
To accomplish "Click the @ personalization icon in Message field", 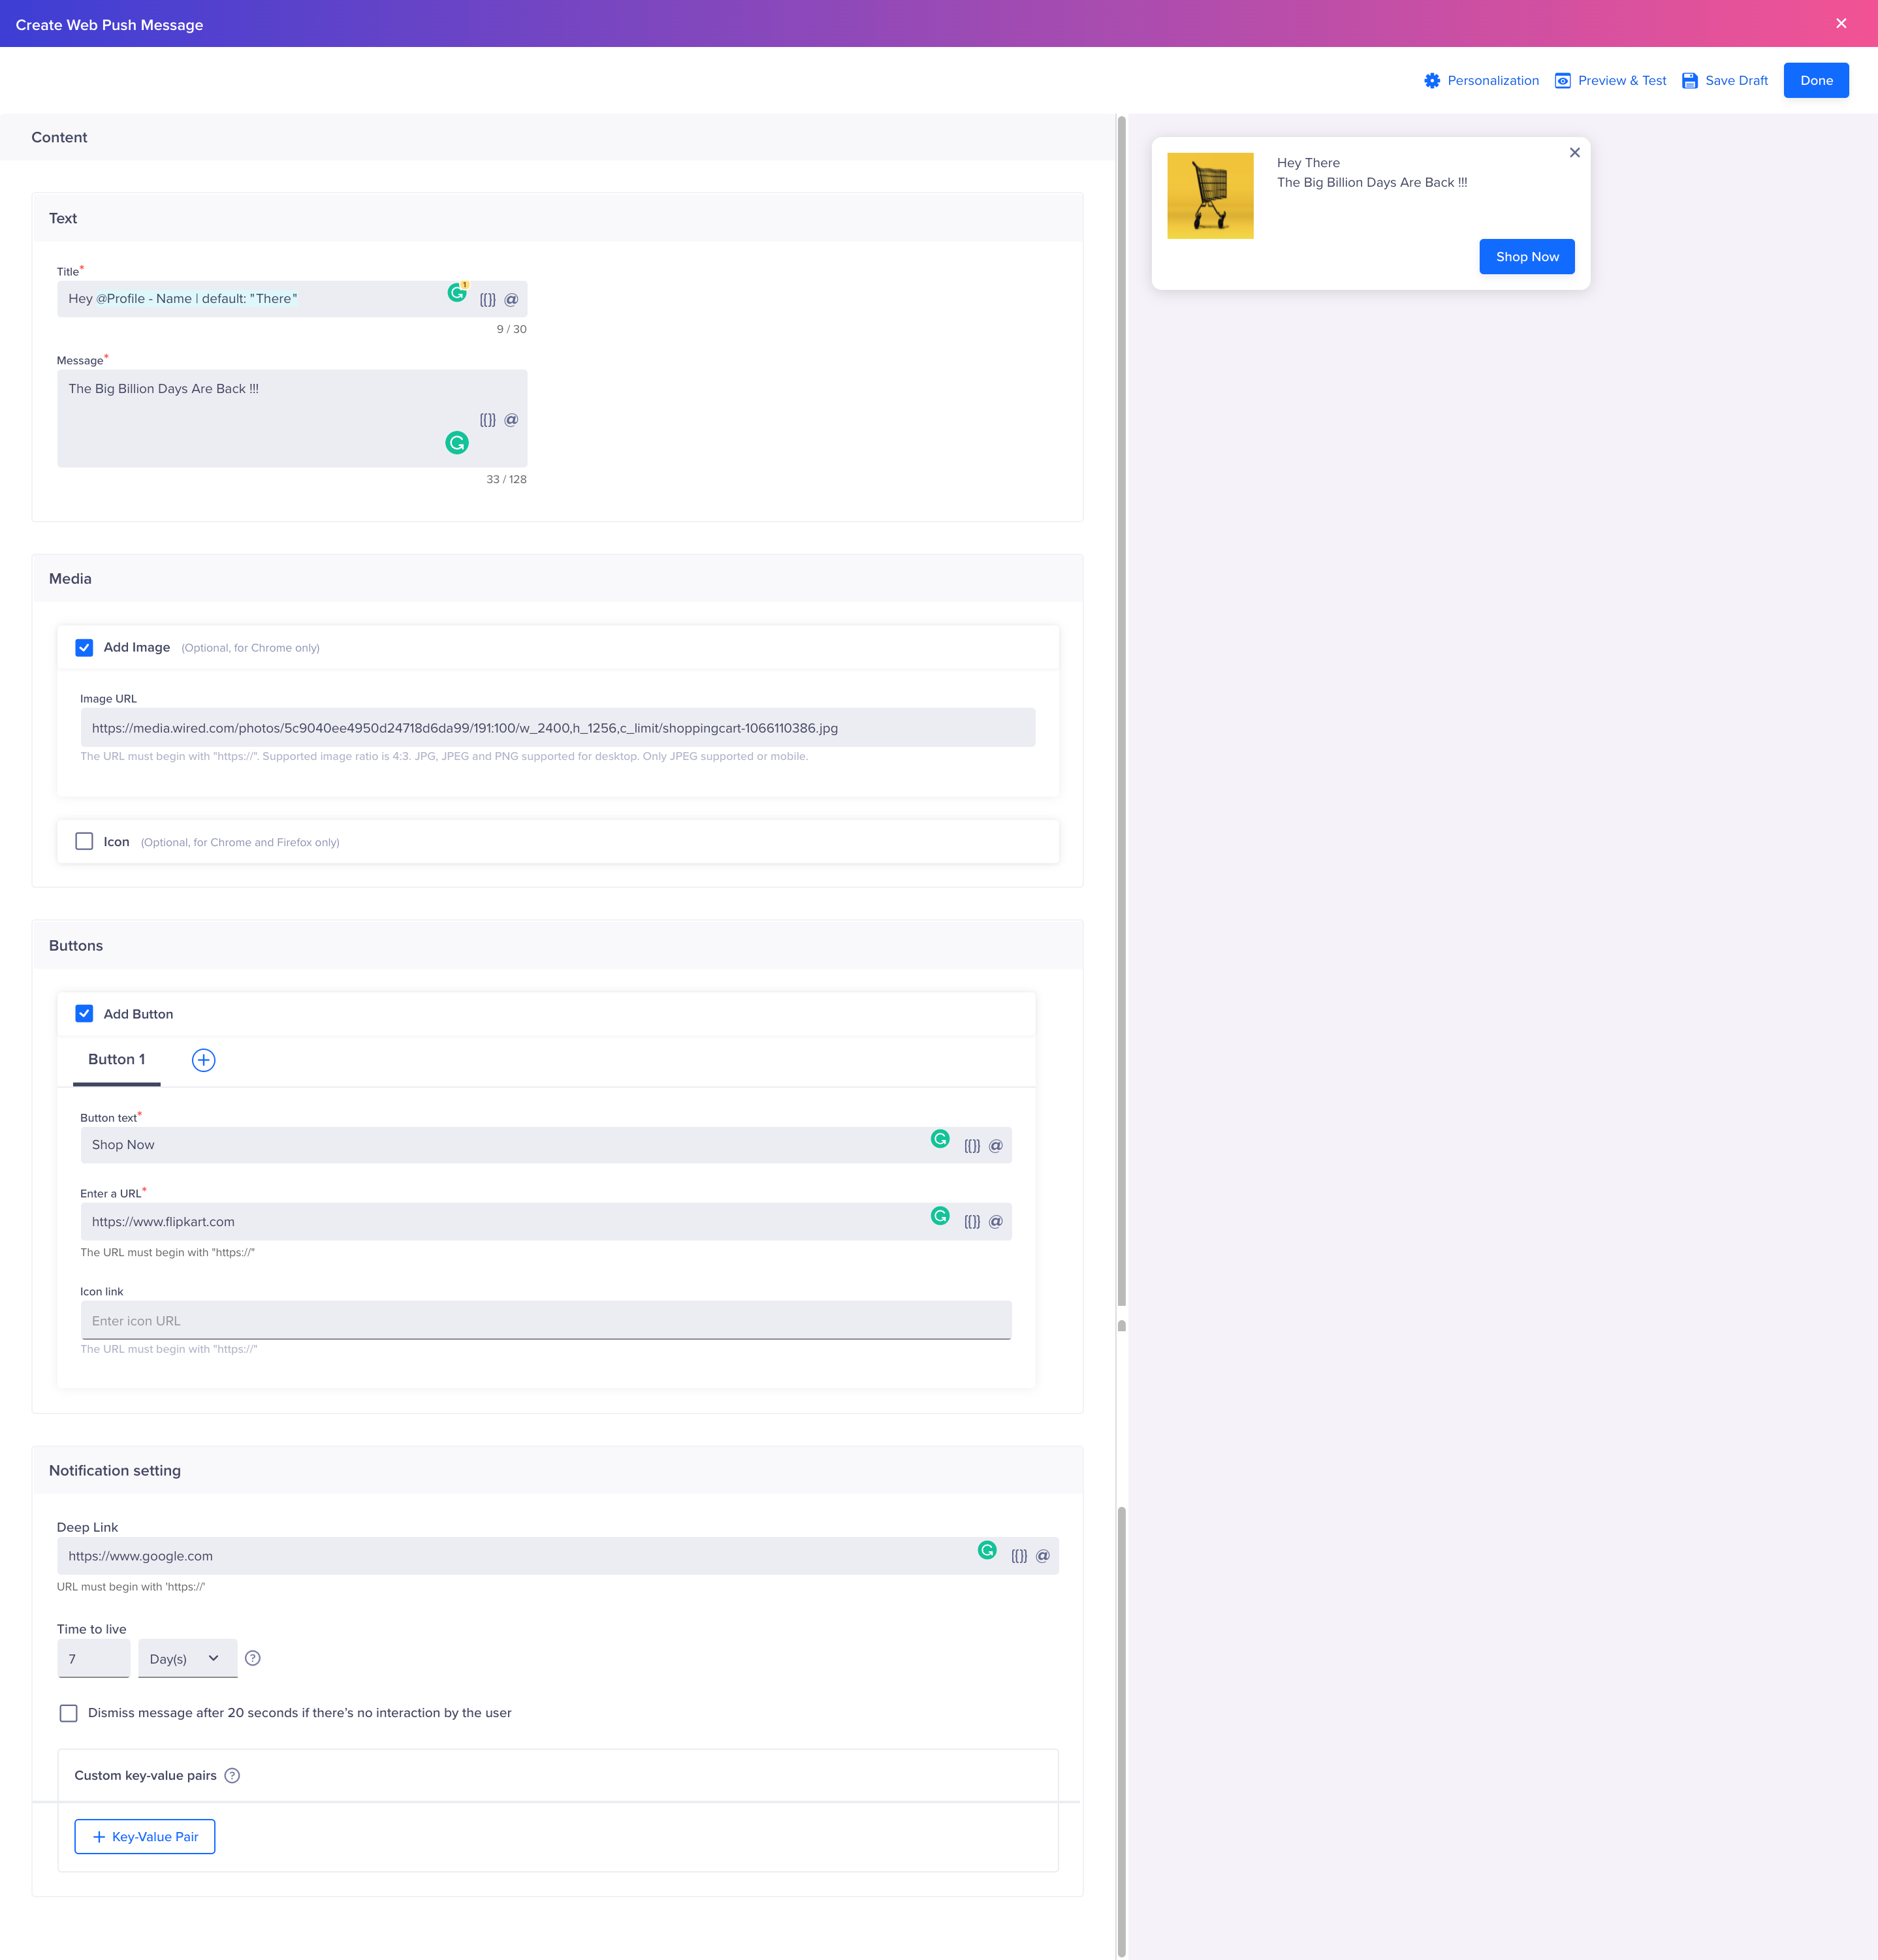I will click(511, 420).
